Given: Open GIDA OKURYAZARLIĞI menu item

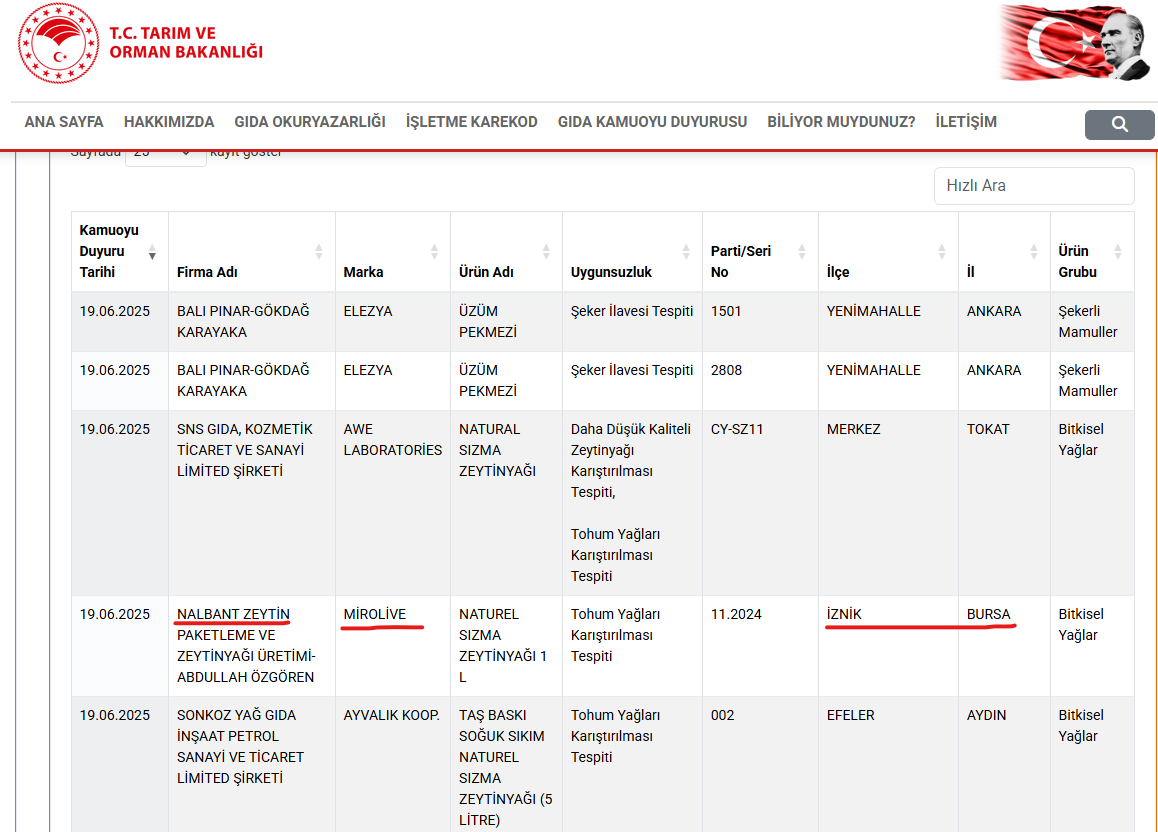Looking at the screenshot, I should tap(310, 122).
